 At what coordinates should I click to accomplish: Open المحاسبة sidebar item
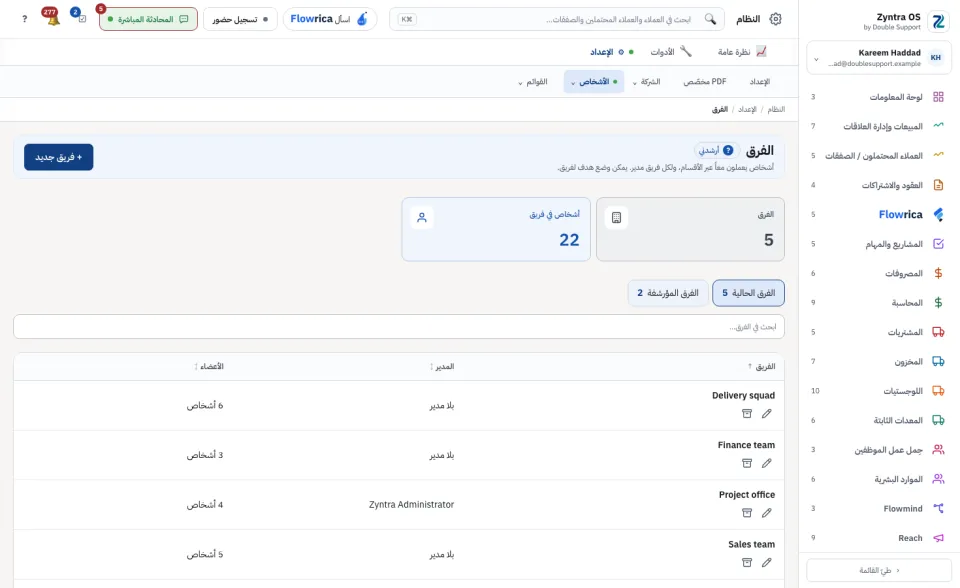pyautogui.click(x=877, y=303)
